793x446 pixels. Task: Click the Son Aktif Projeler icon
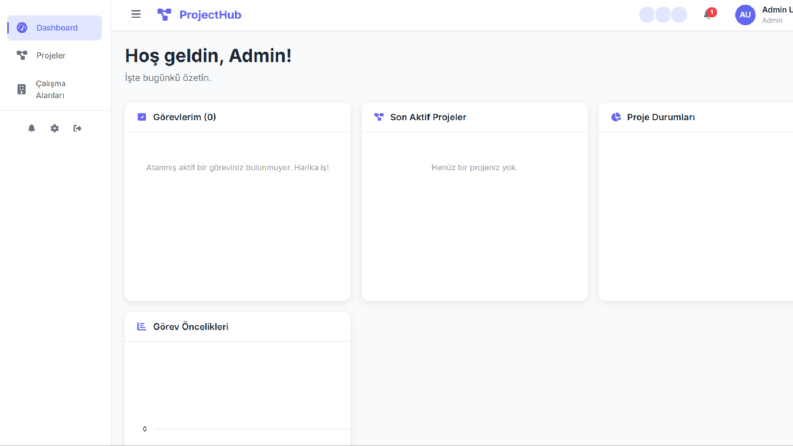[x=379, y=117]
